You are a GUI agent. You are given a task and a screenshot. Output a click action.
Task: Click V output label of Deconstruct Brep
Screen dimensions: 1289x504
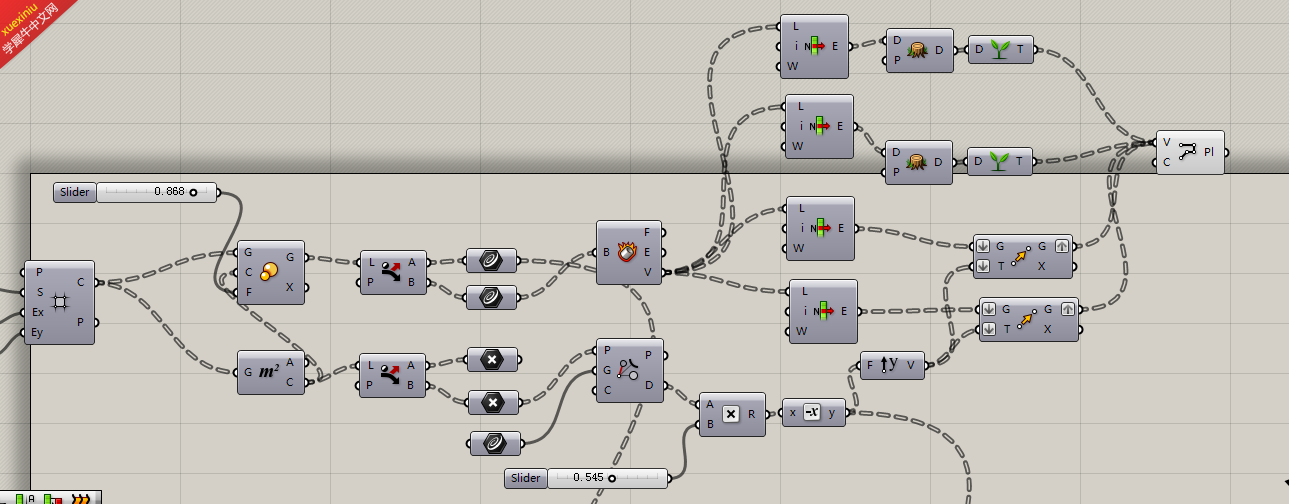point(650,271)
